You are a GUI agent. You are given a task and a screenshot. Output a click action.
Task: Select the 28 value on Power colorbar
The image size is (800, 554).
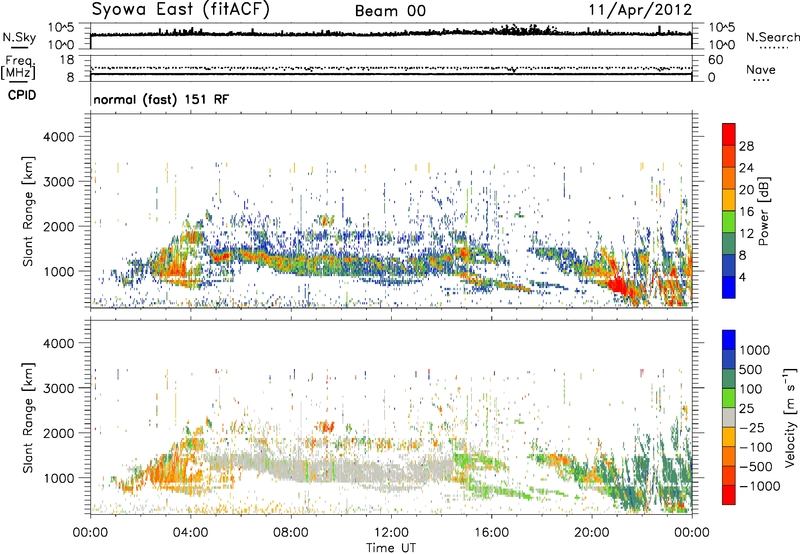click(746, 146)
